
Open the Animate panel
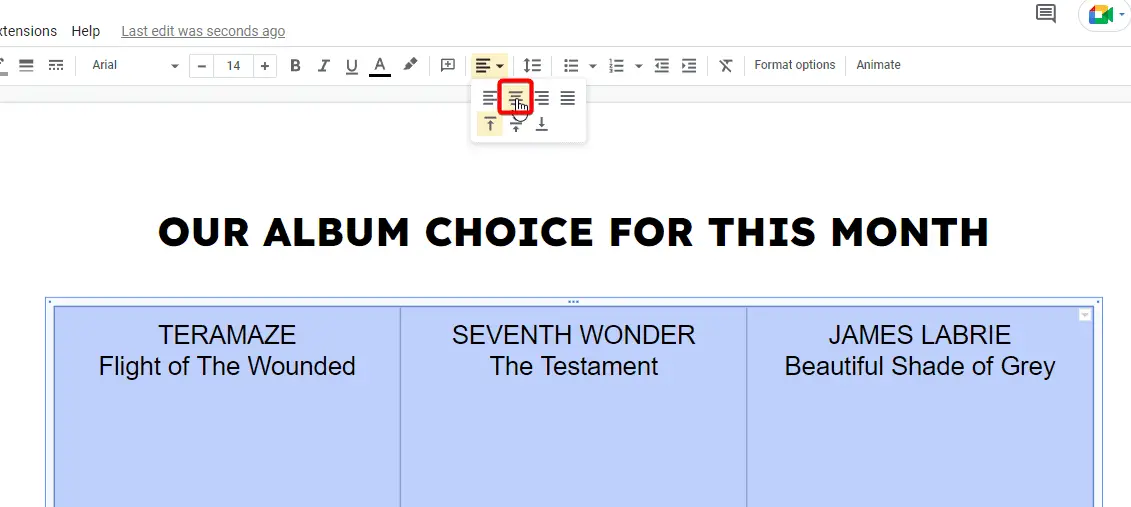pyautogui.click(x=878, y=65)
